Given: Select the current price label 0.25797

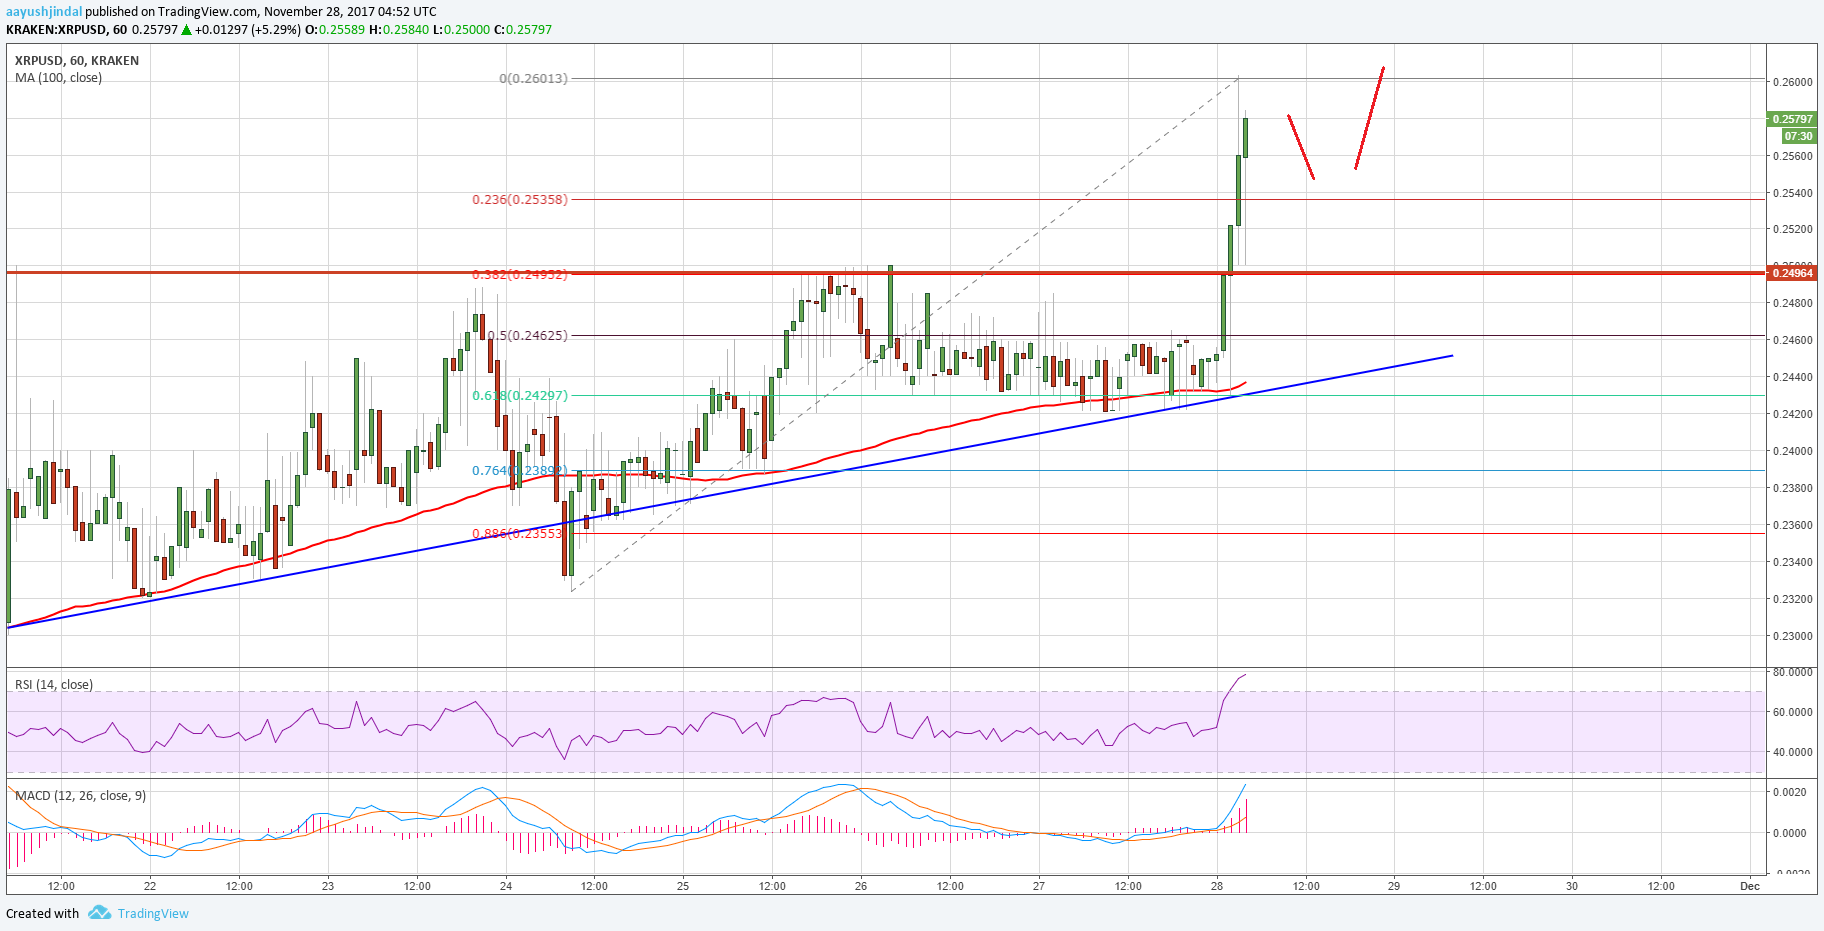Looking at the screenshot, I should 1792,119.
